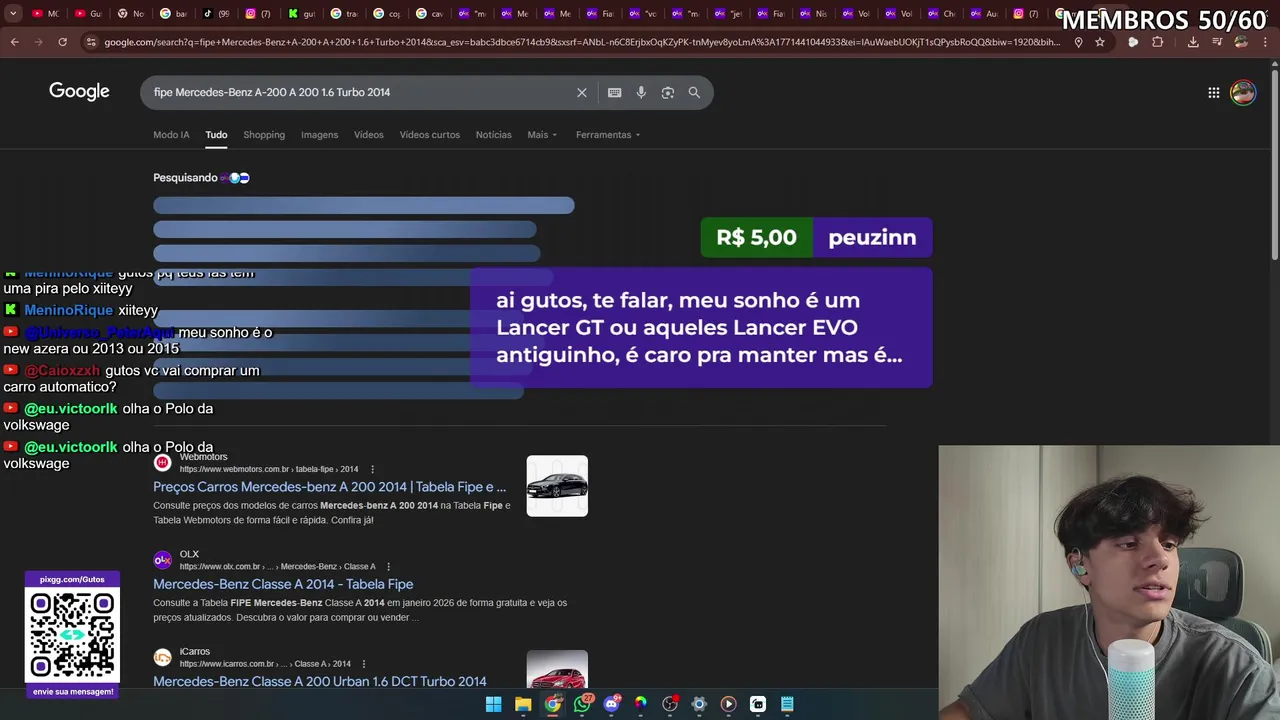Open the on-screen keyboard input tool
Screen dimensions: 1280x720
pos(615,92)
